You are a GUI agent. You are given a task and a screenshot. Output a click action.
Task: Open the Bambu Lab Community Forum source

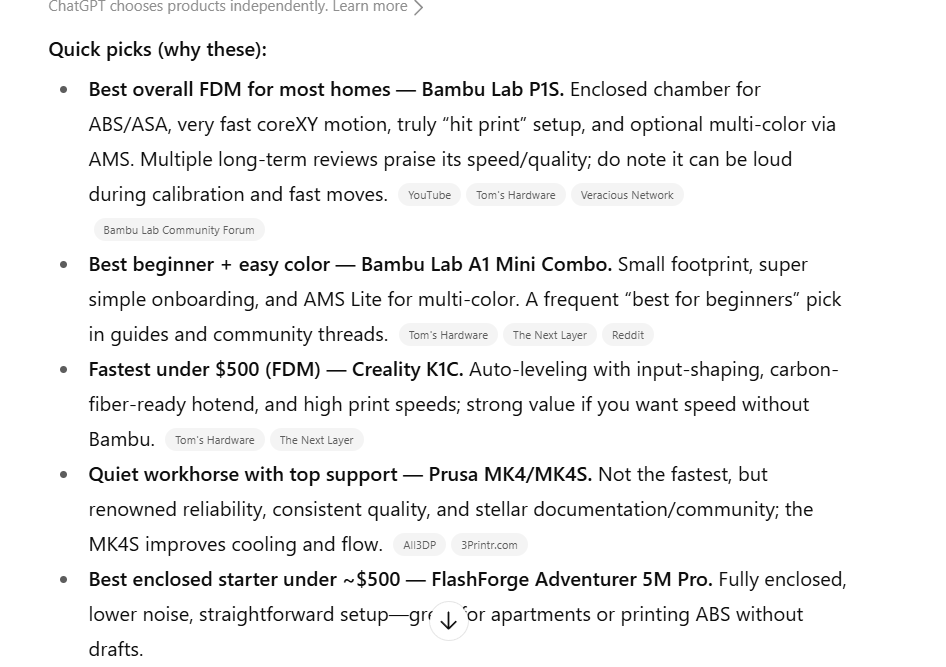[179, 230]
